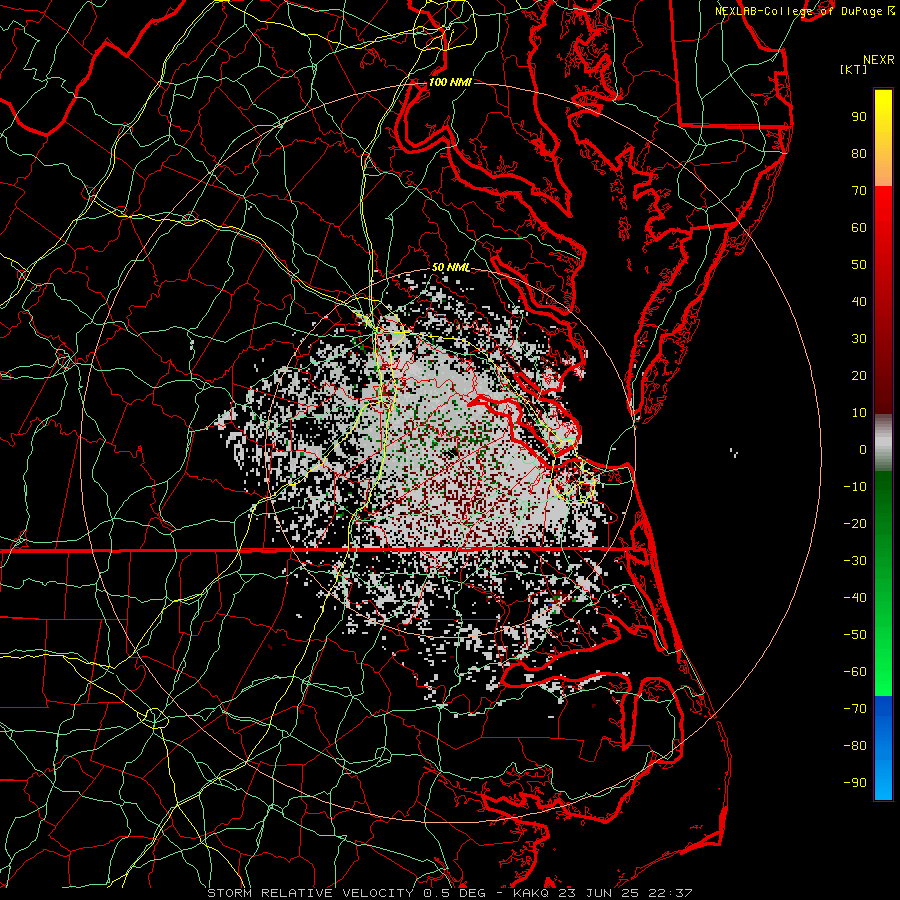Screen dimensions: 900x900
Task: Click the 40 value on the velocity scale
Action: point(859,302)
